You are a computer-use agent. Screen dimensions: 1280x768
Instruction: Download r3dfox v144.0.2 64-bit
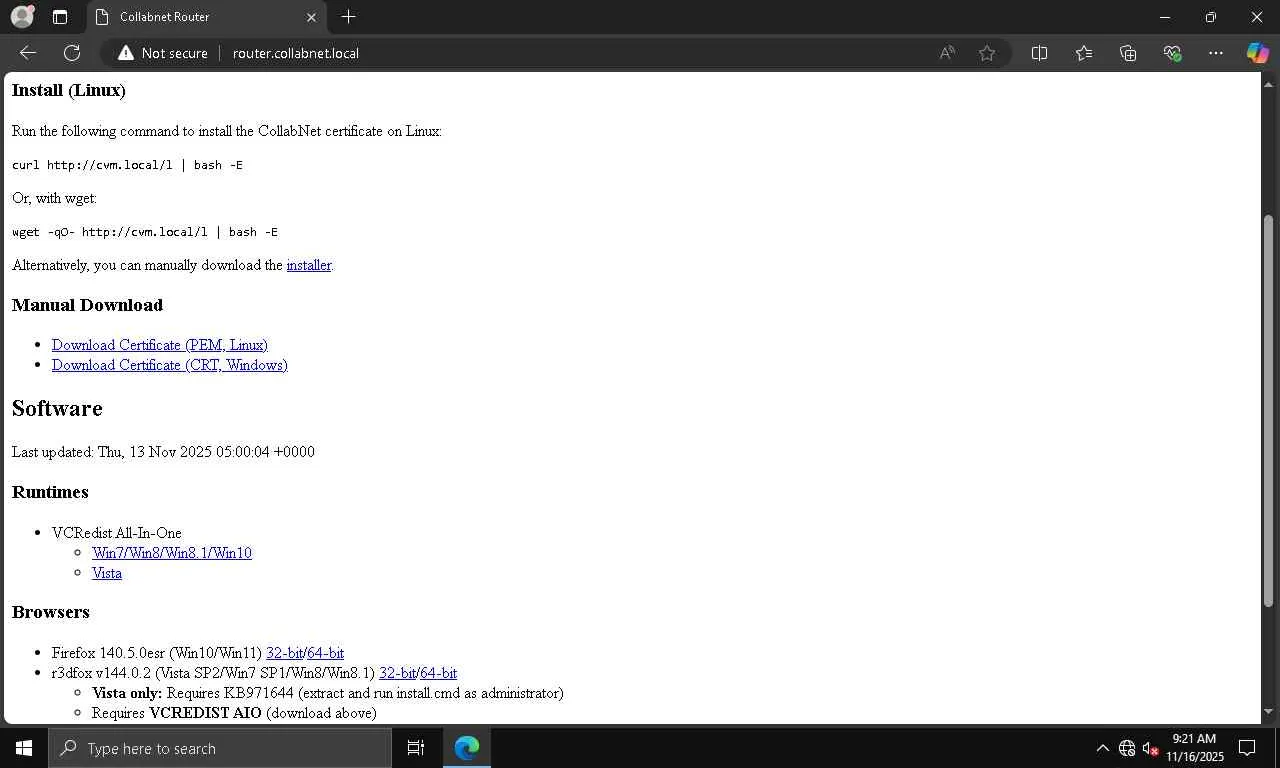(438, 673)
